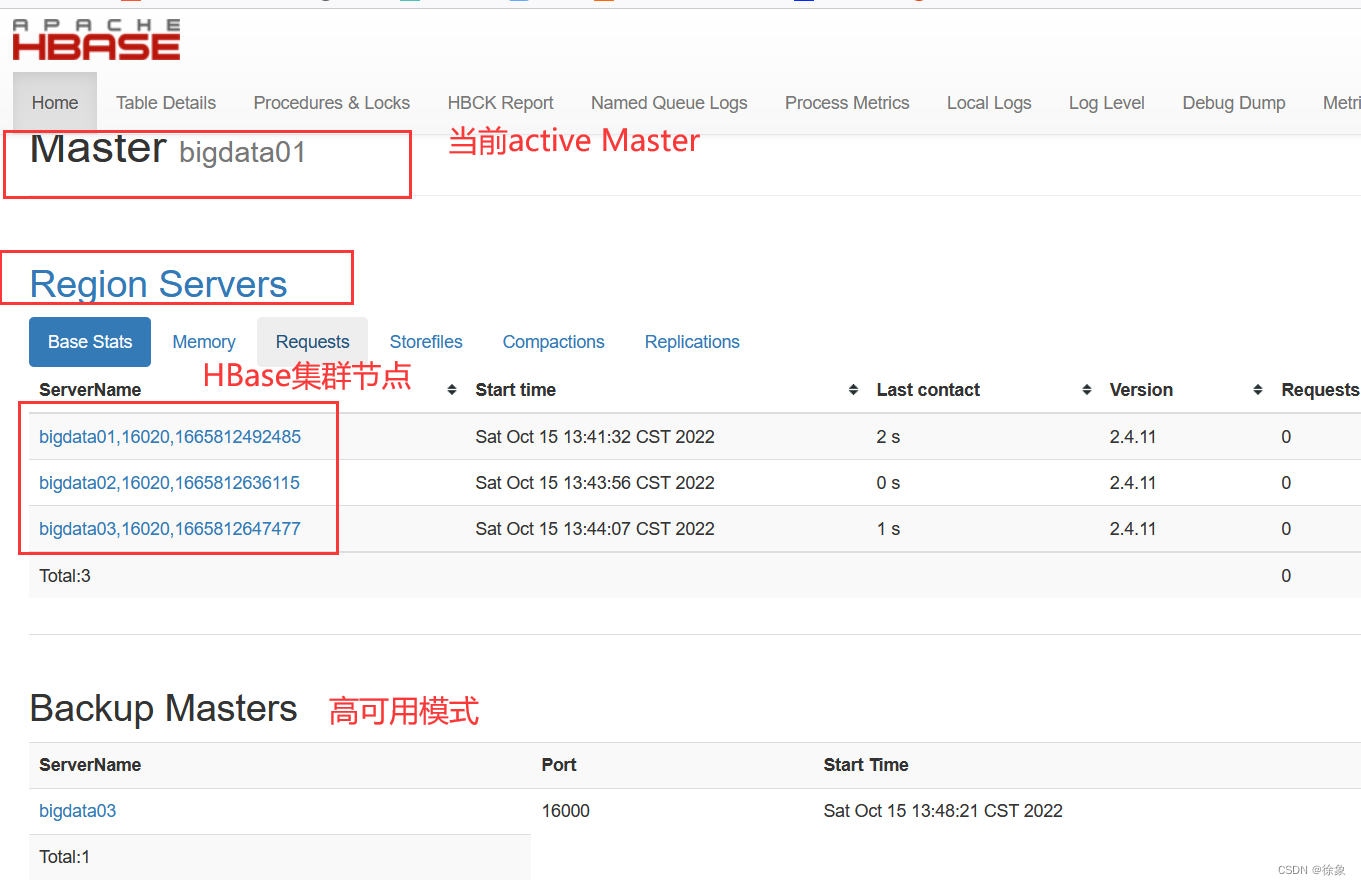Screen dimensions: 1361x885
Task: Click the Total:1 label
Action: pos(65,857)
